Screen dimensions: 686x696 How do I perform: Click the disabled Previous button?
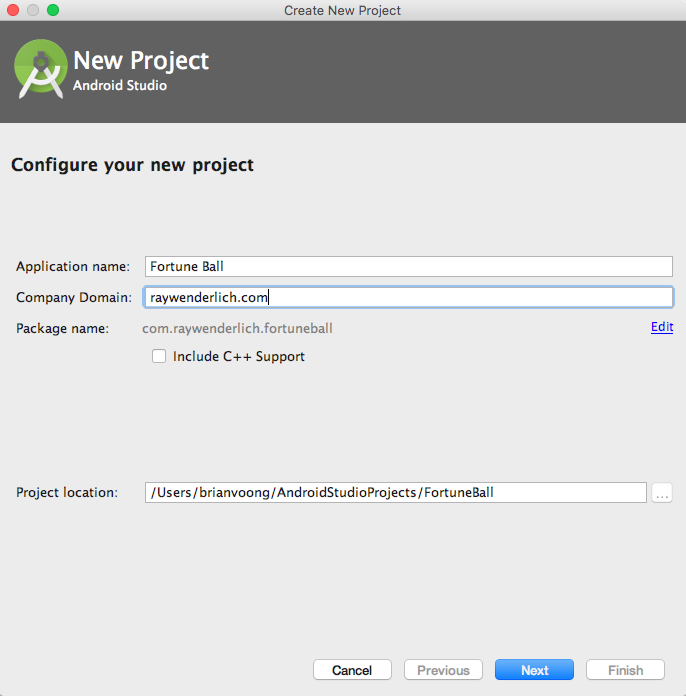443,670
